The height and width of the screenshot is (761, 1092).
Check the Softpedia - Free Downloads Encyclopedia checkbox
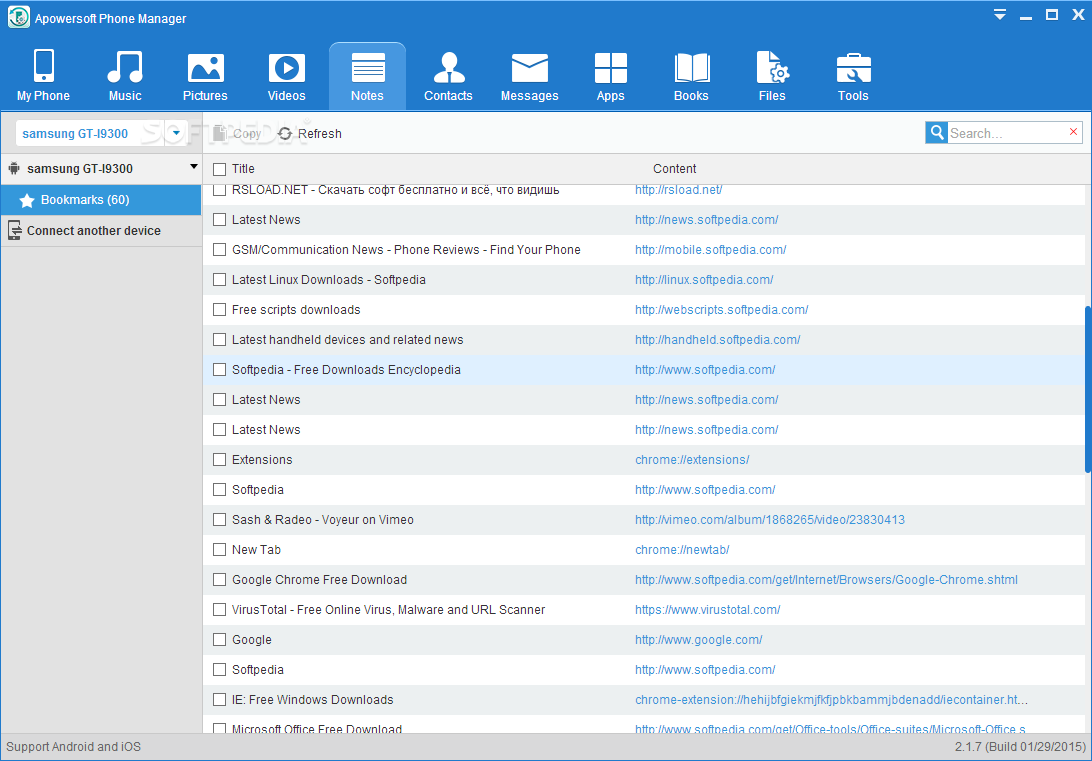(x=219, y=370)
